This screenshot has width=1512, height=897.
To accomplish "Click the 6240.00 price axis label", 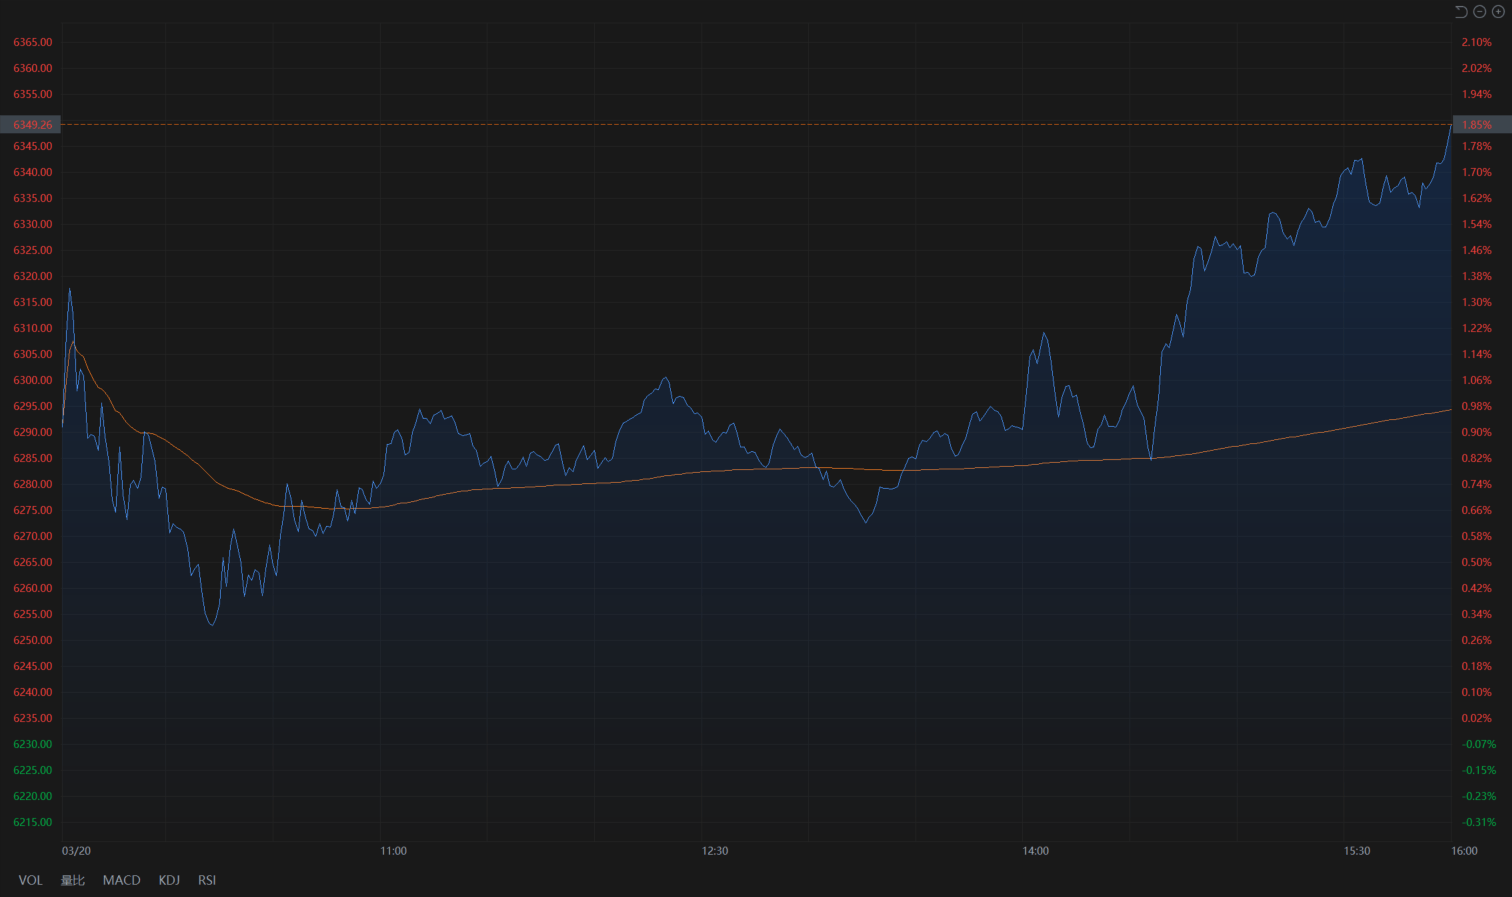I will 32,692.
